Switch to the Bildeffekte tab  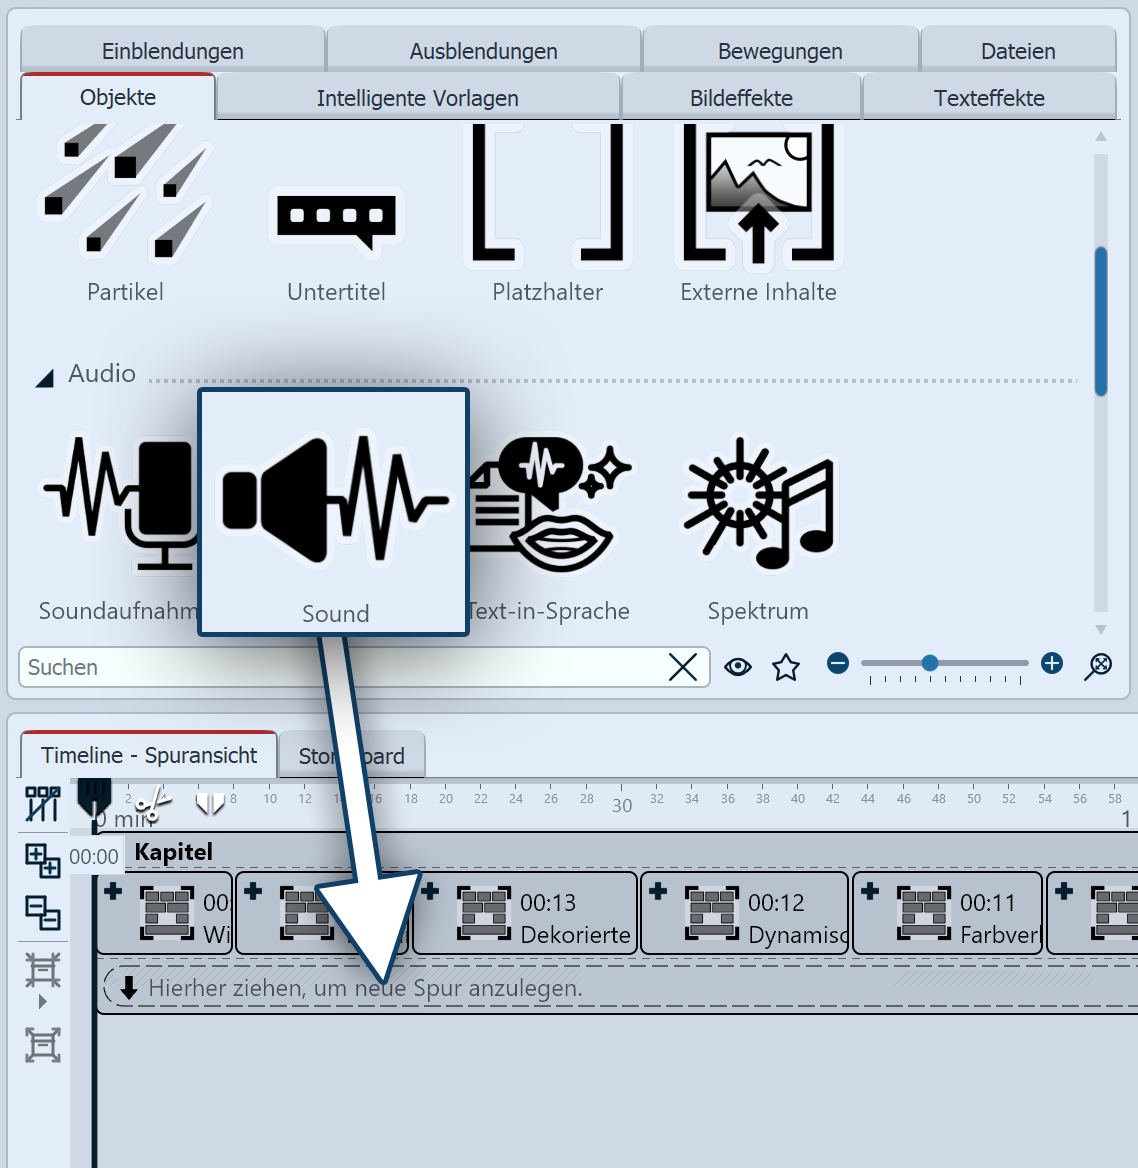[741, 98]
